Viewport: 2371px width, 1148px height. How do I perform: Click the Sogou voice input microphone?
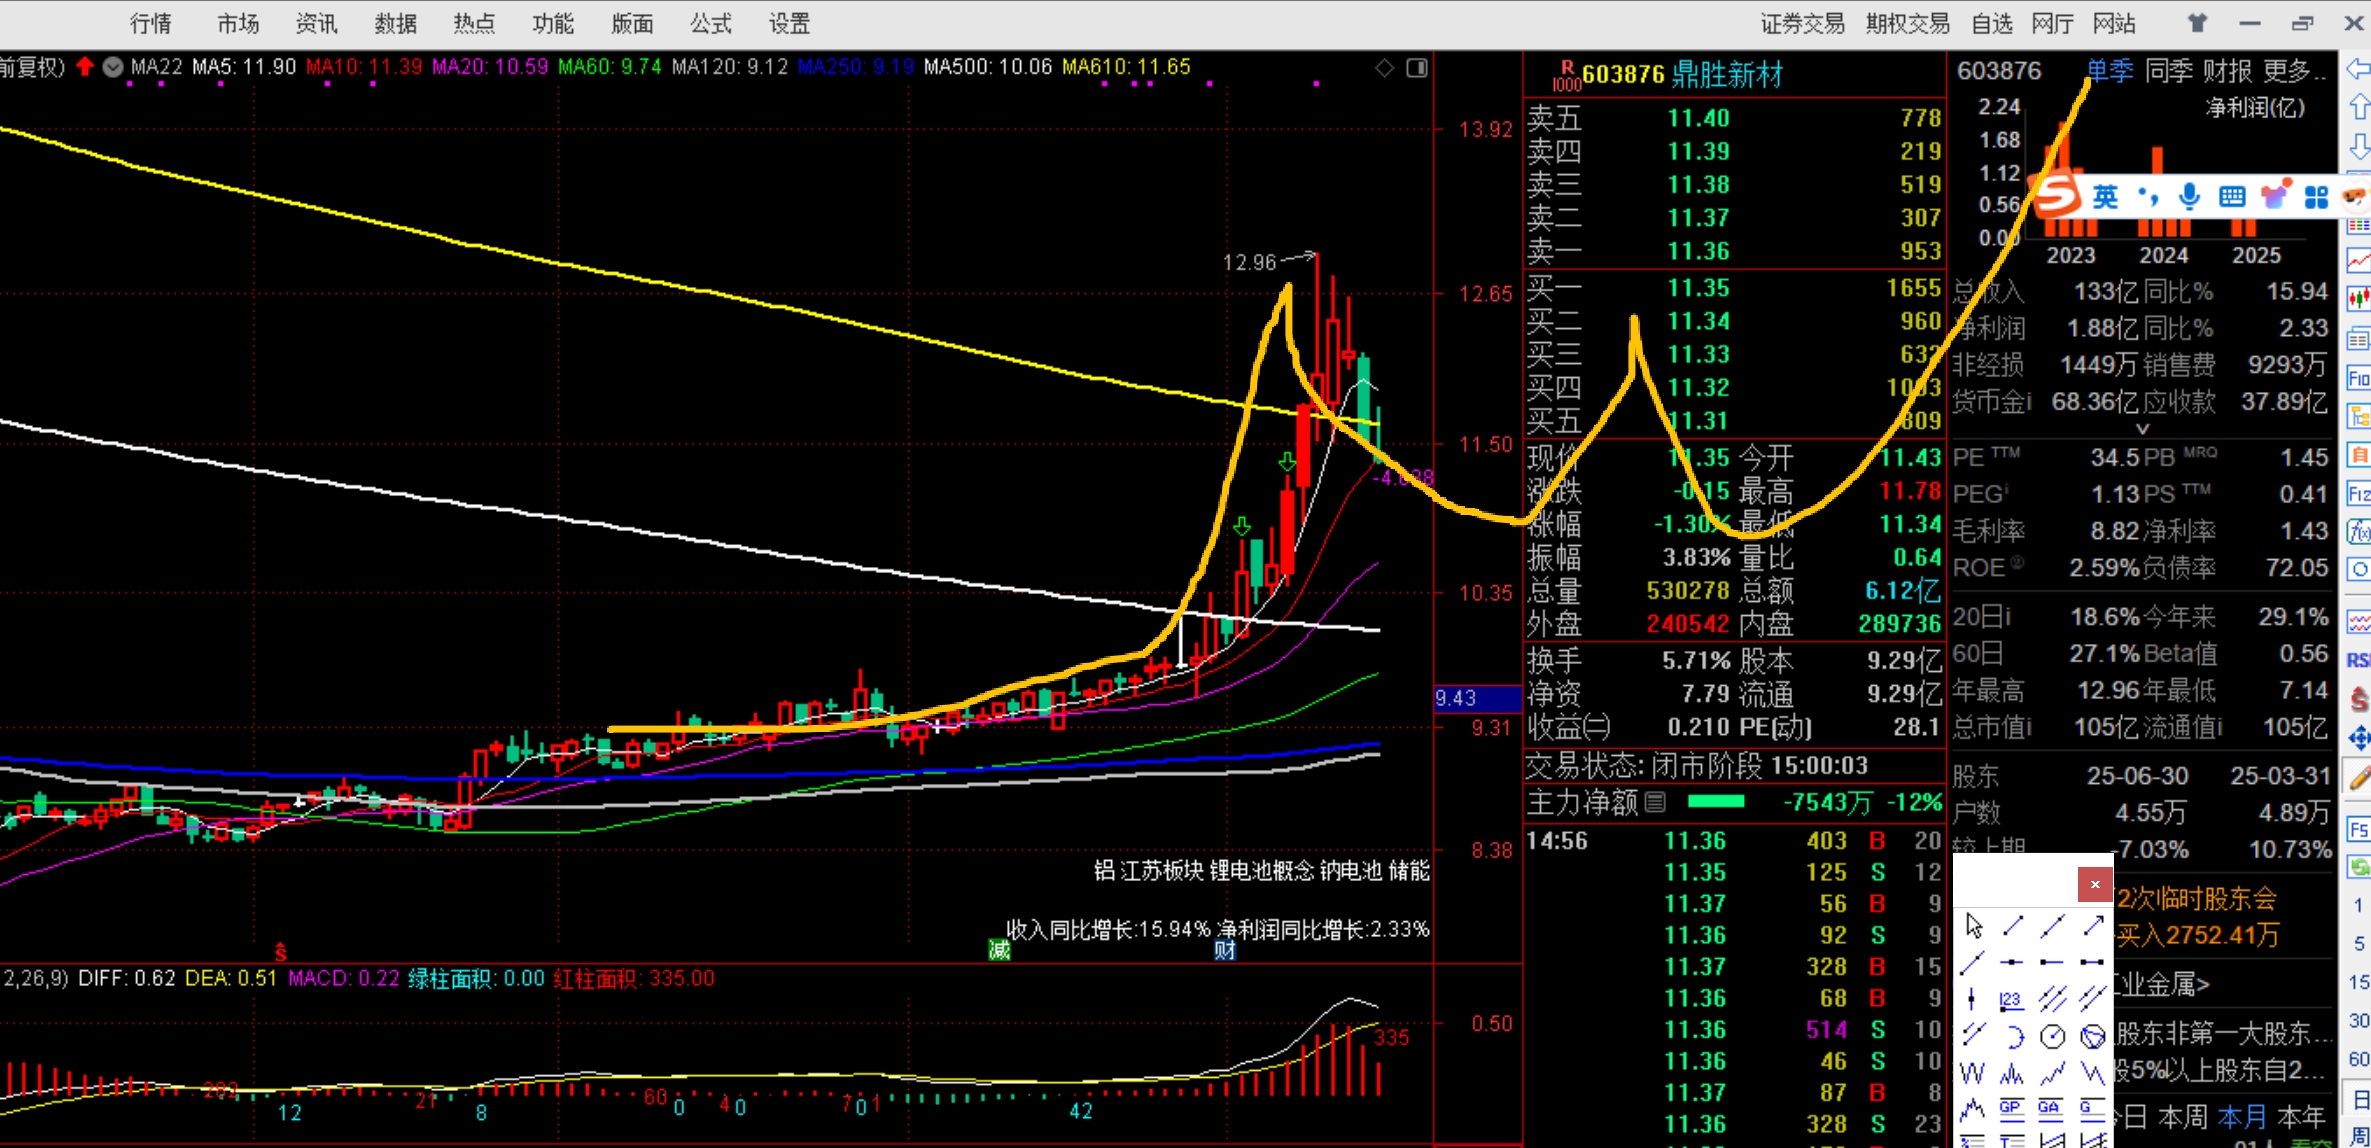[2190, 196]
